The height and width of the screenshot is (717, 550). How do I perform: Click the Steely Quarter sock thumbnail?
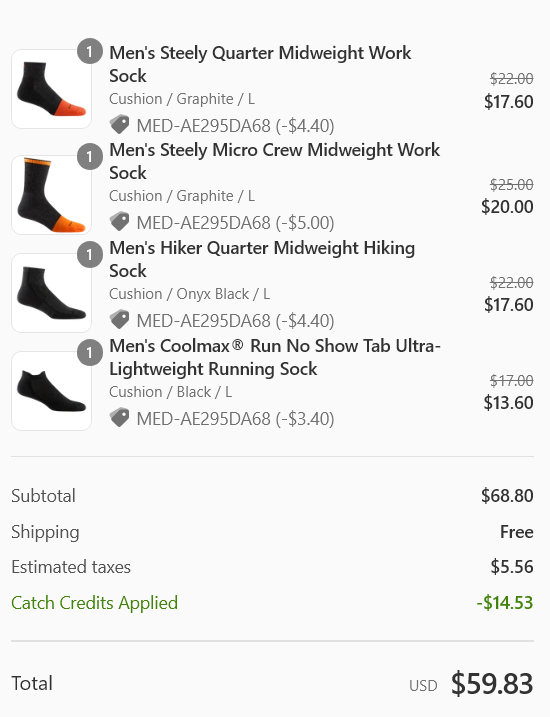pos(51,89)
